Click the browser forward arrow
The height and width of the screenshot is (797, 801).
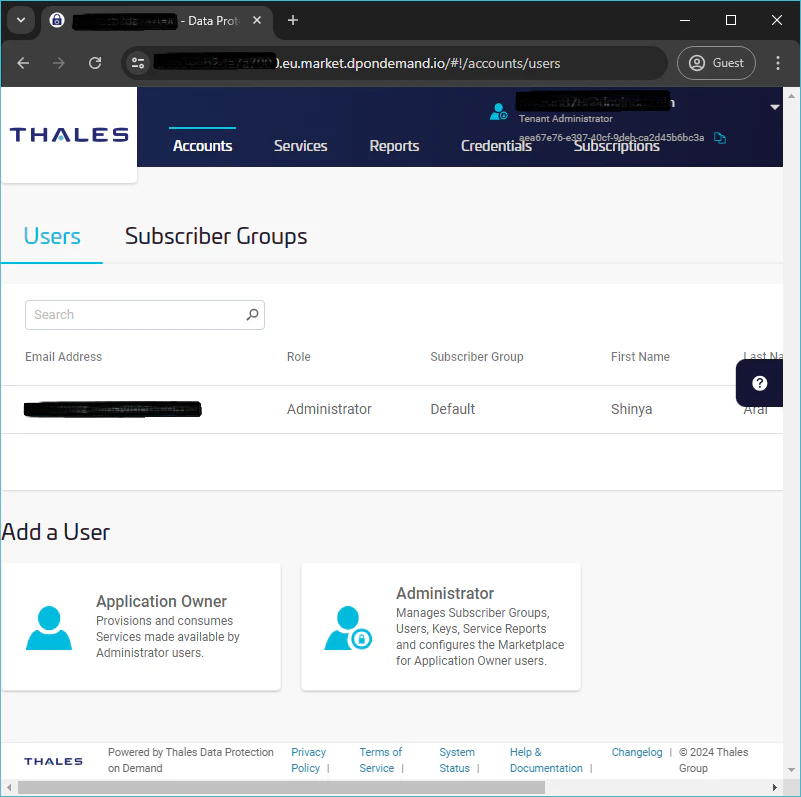coord(59,63)
